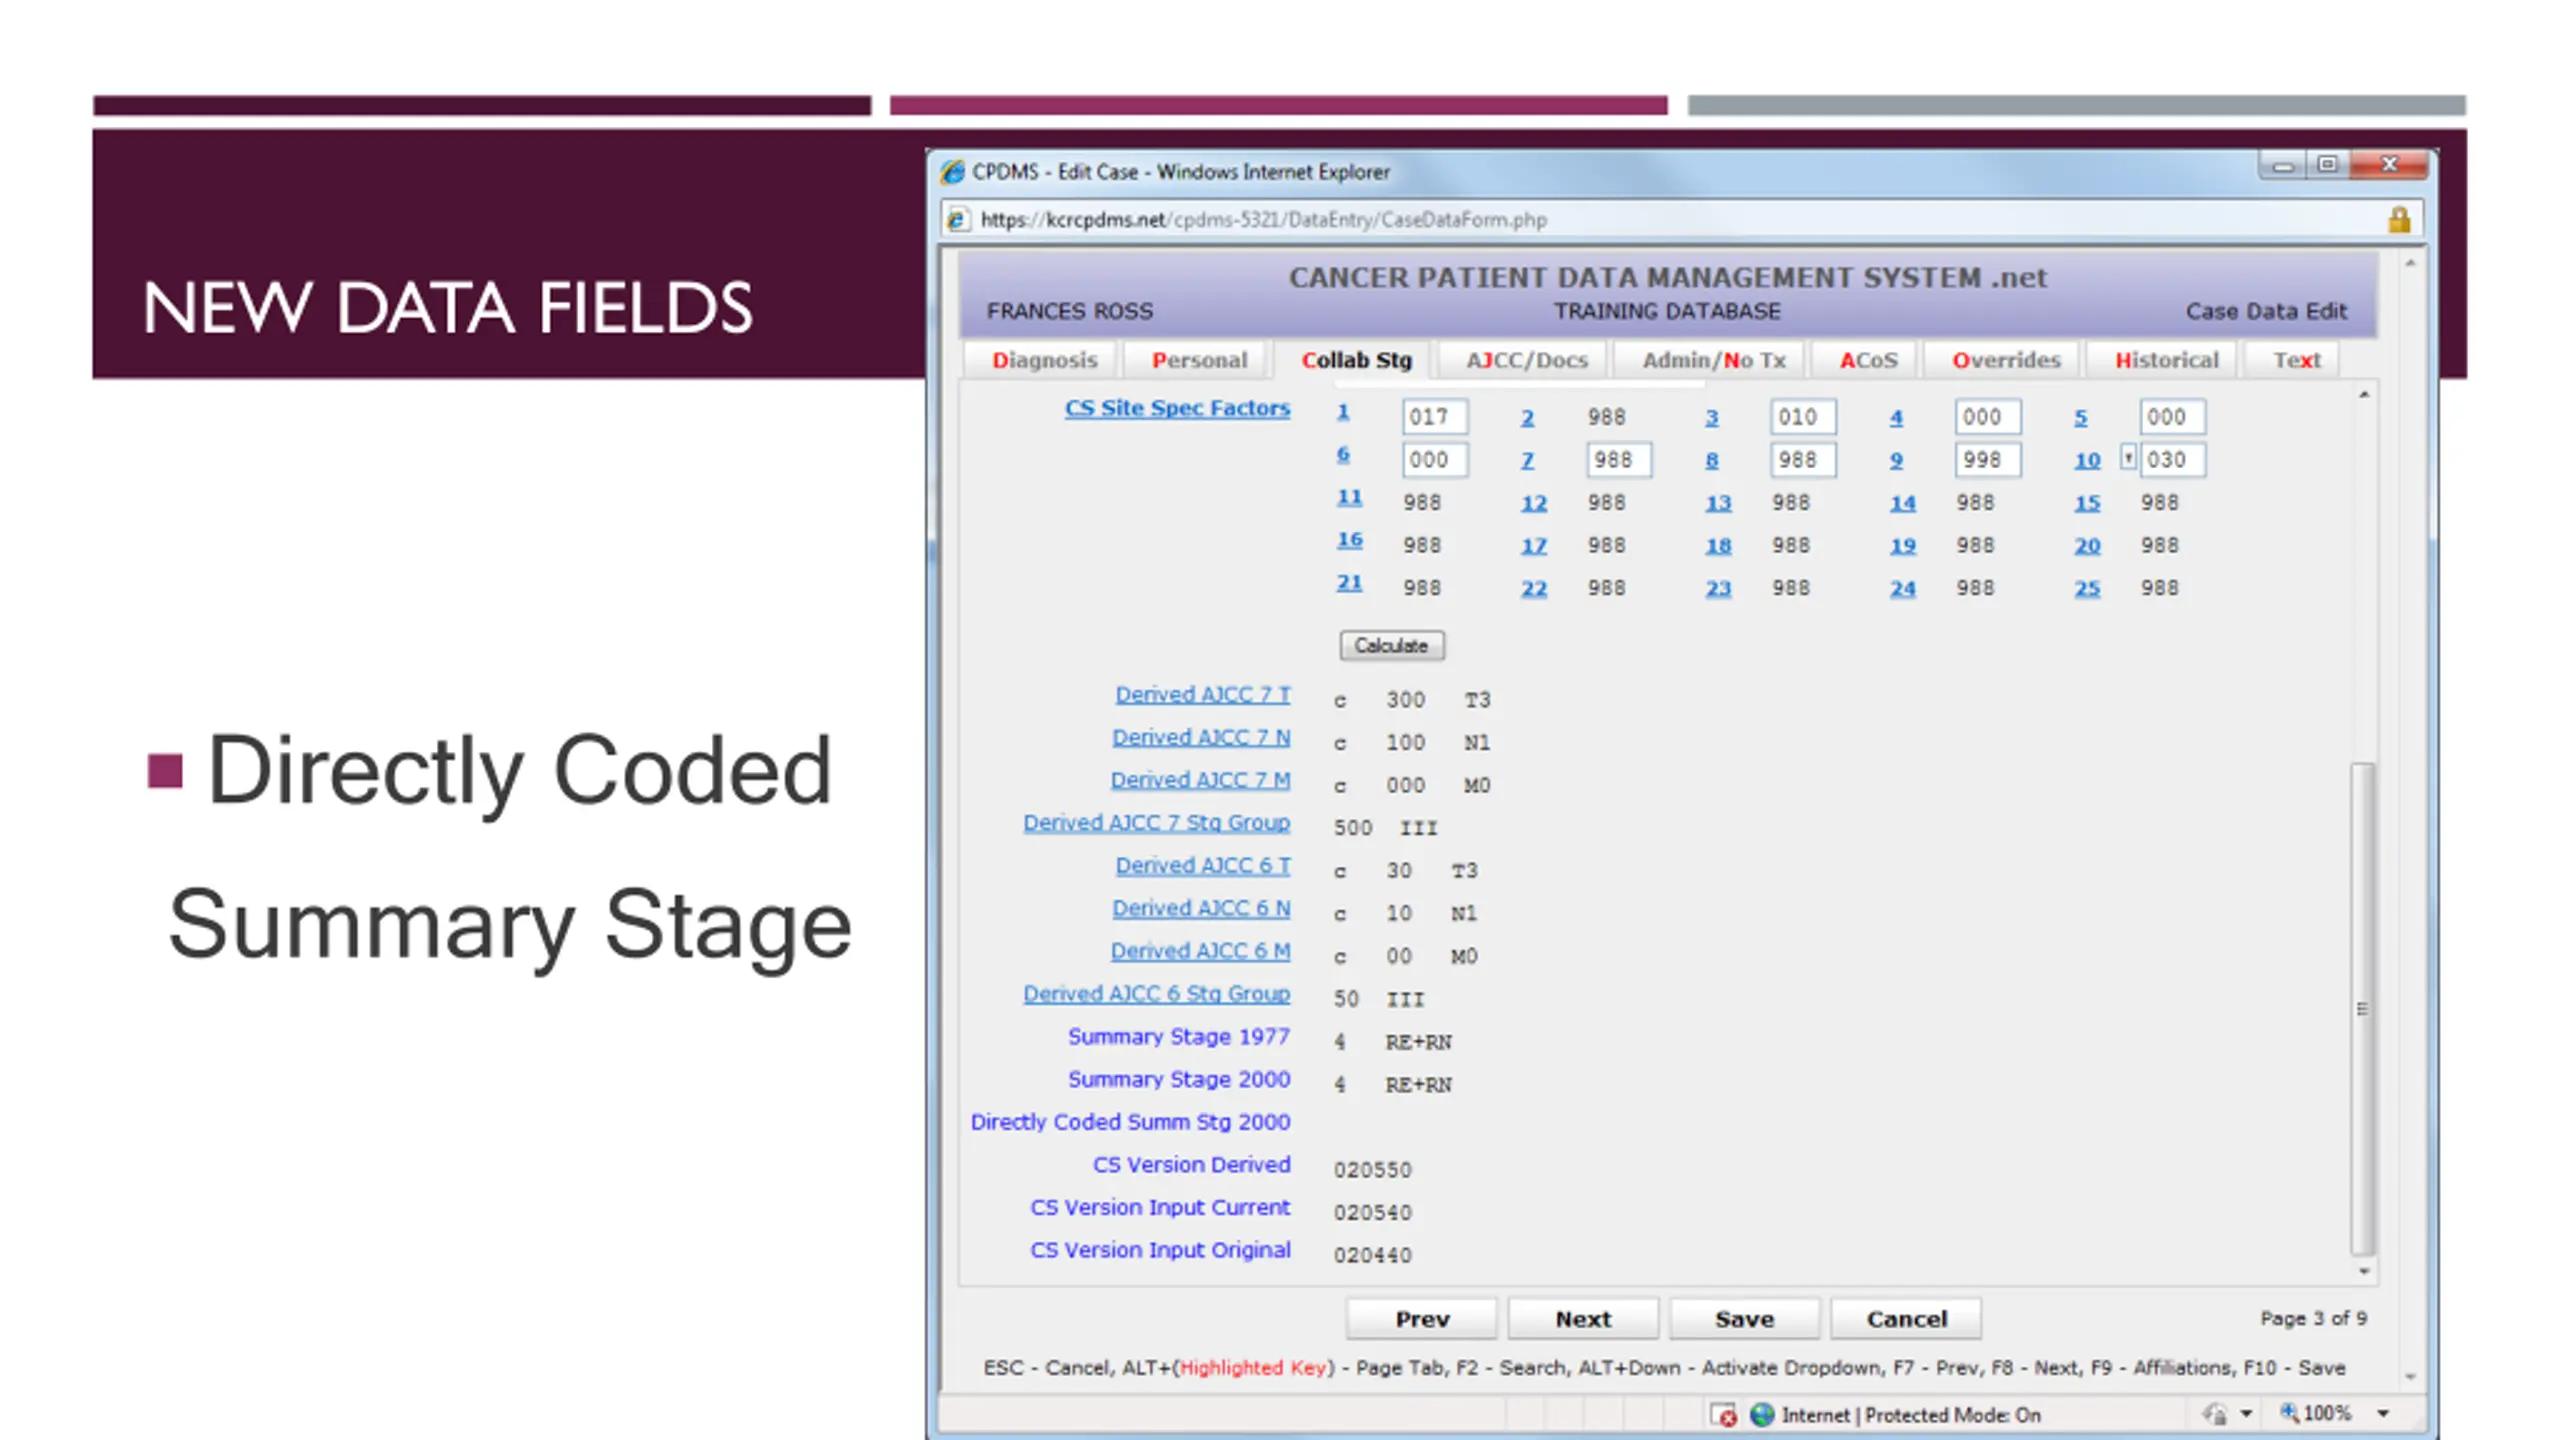Image resolution: width=2560 pixels, height=1440 pixels.
Task: Click the Summary Stage 1977 label
Action: (1179, 1037)
